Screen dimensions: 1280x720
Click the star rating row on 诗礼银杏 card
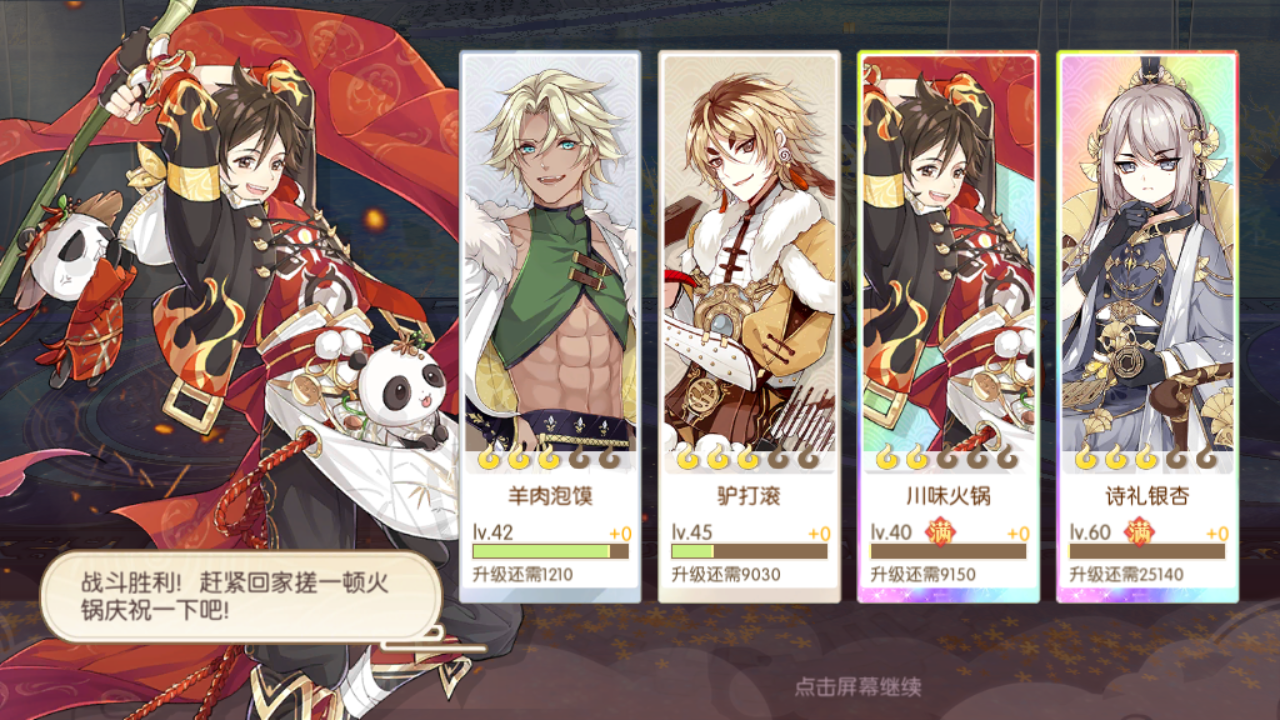(x=1147, y=459)
